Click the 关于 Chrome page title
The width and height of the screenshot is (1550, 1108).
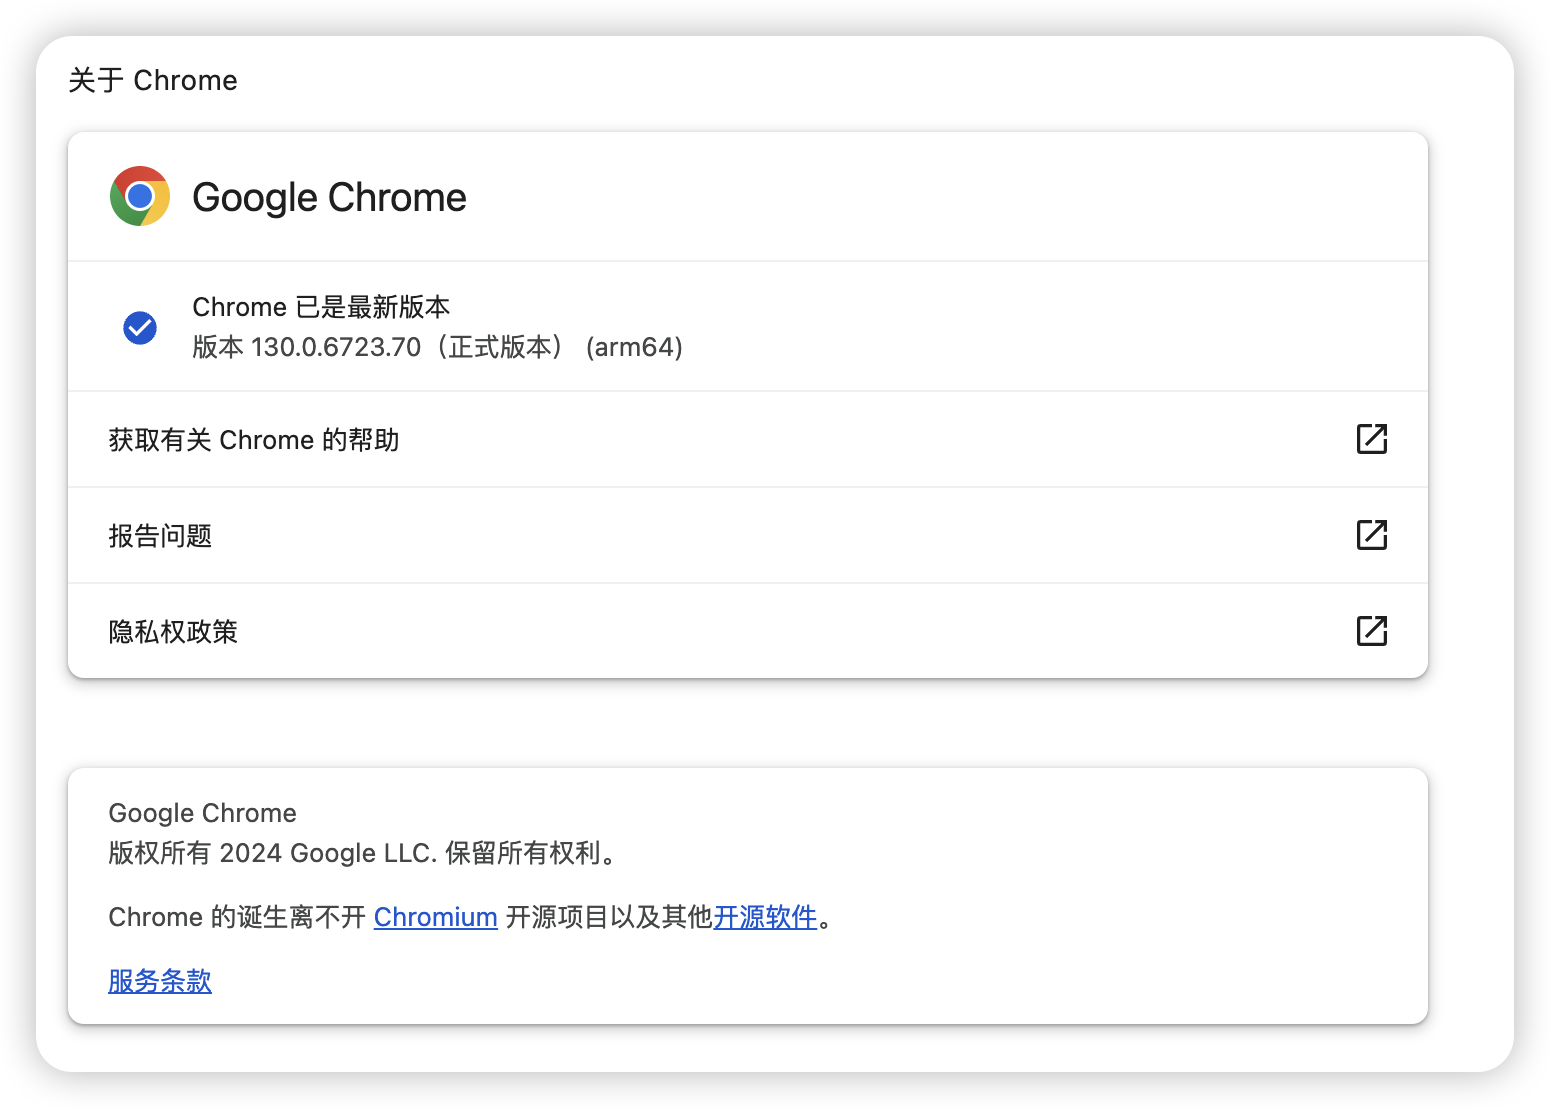(153, 80)
